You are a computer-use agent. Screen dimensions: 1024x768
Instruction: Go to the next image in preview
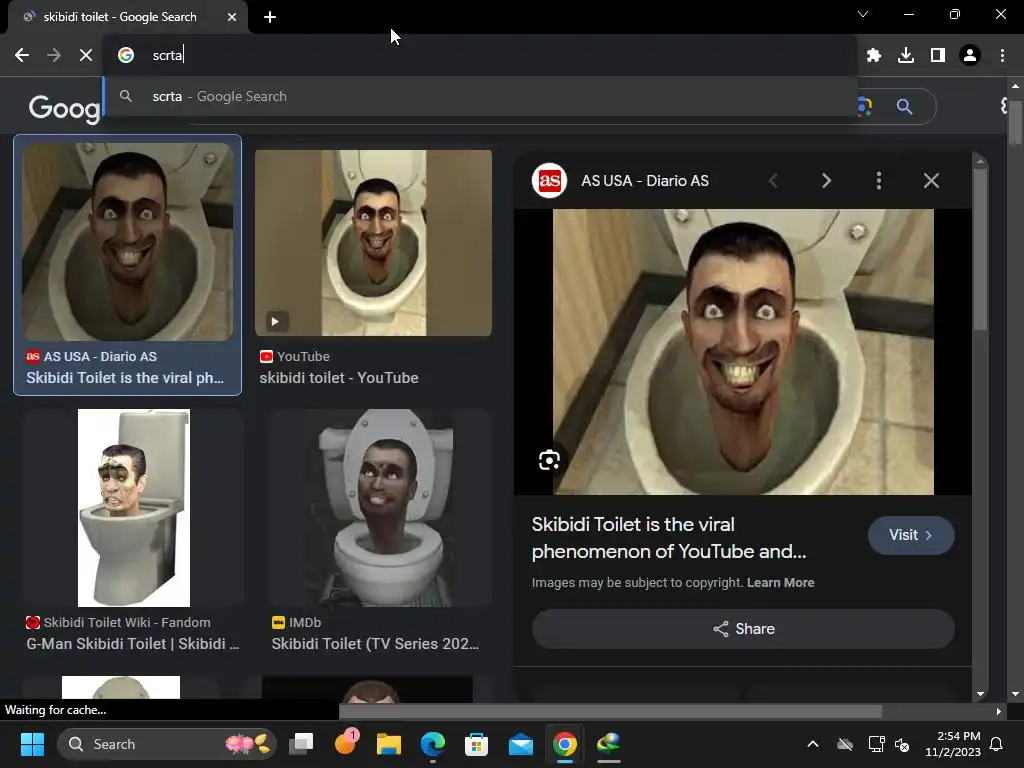[x=826, y=180]
